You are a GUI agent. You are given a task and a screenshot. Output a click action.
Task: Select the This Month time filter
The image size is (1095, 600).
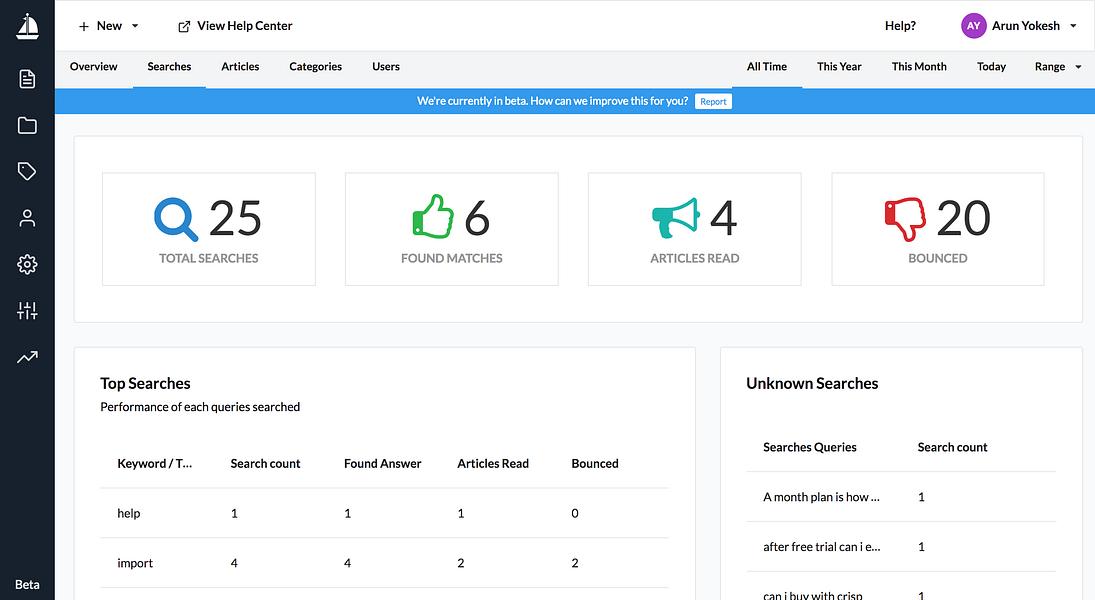pos(919,66)
